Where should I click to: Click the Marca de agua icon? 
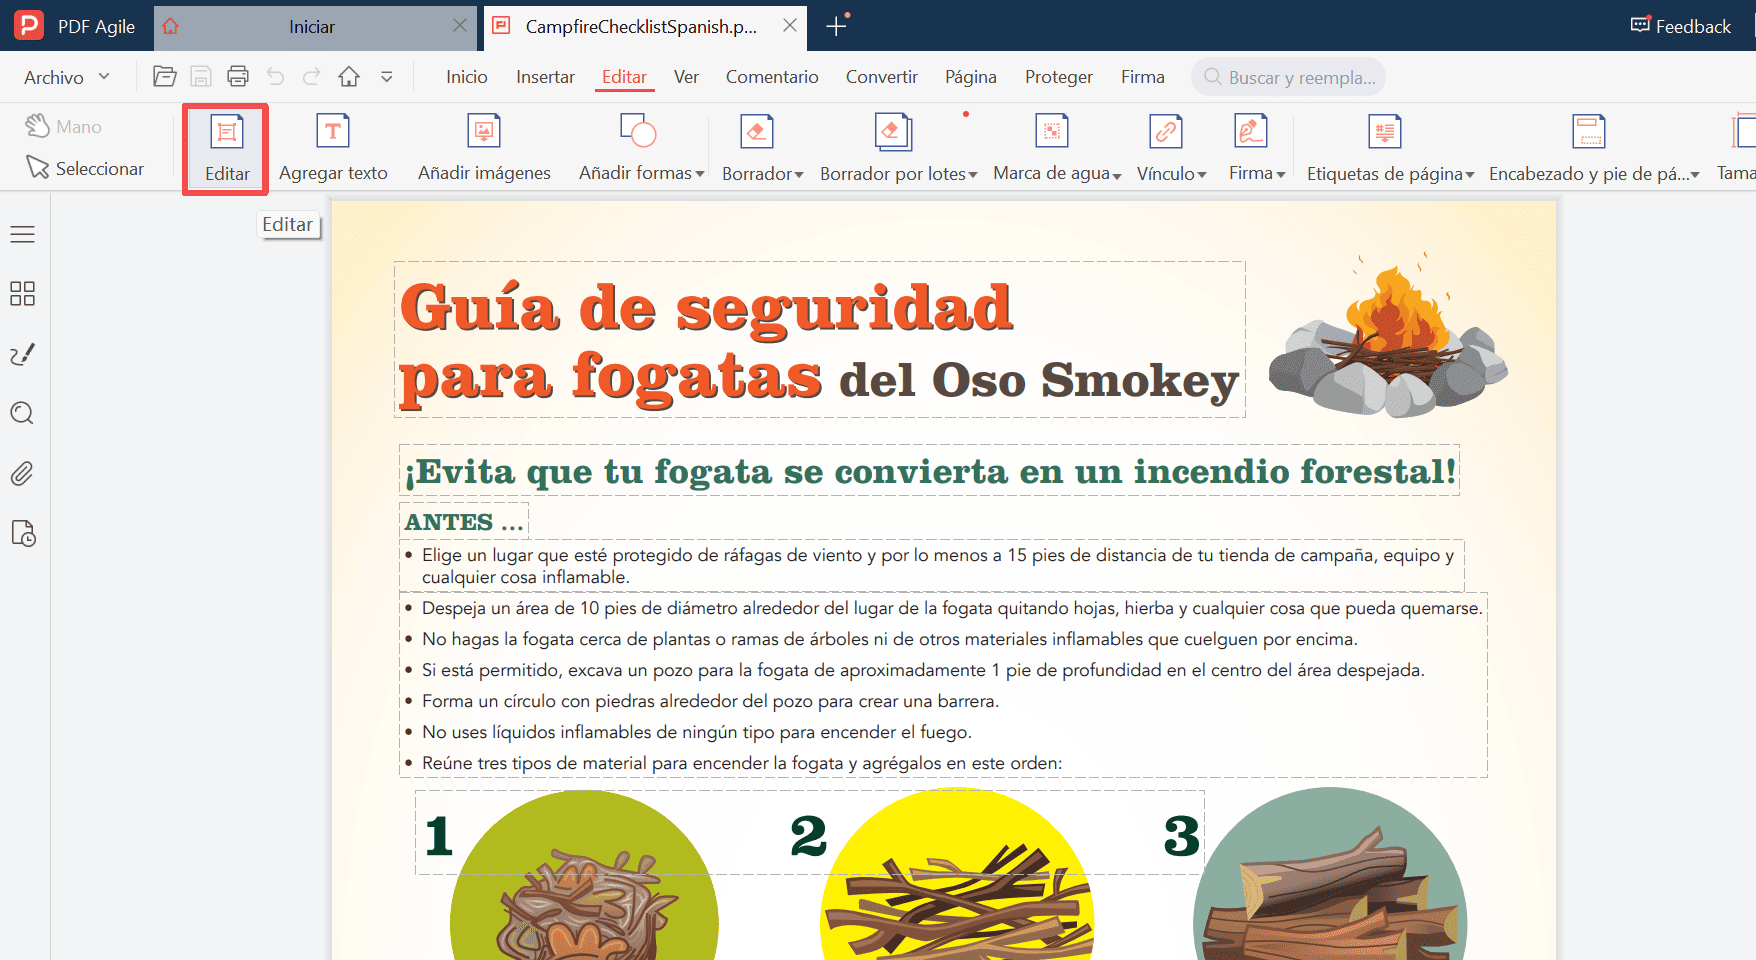pos(1051,131)
